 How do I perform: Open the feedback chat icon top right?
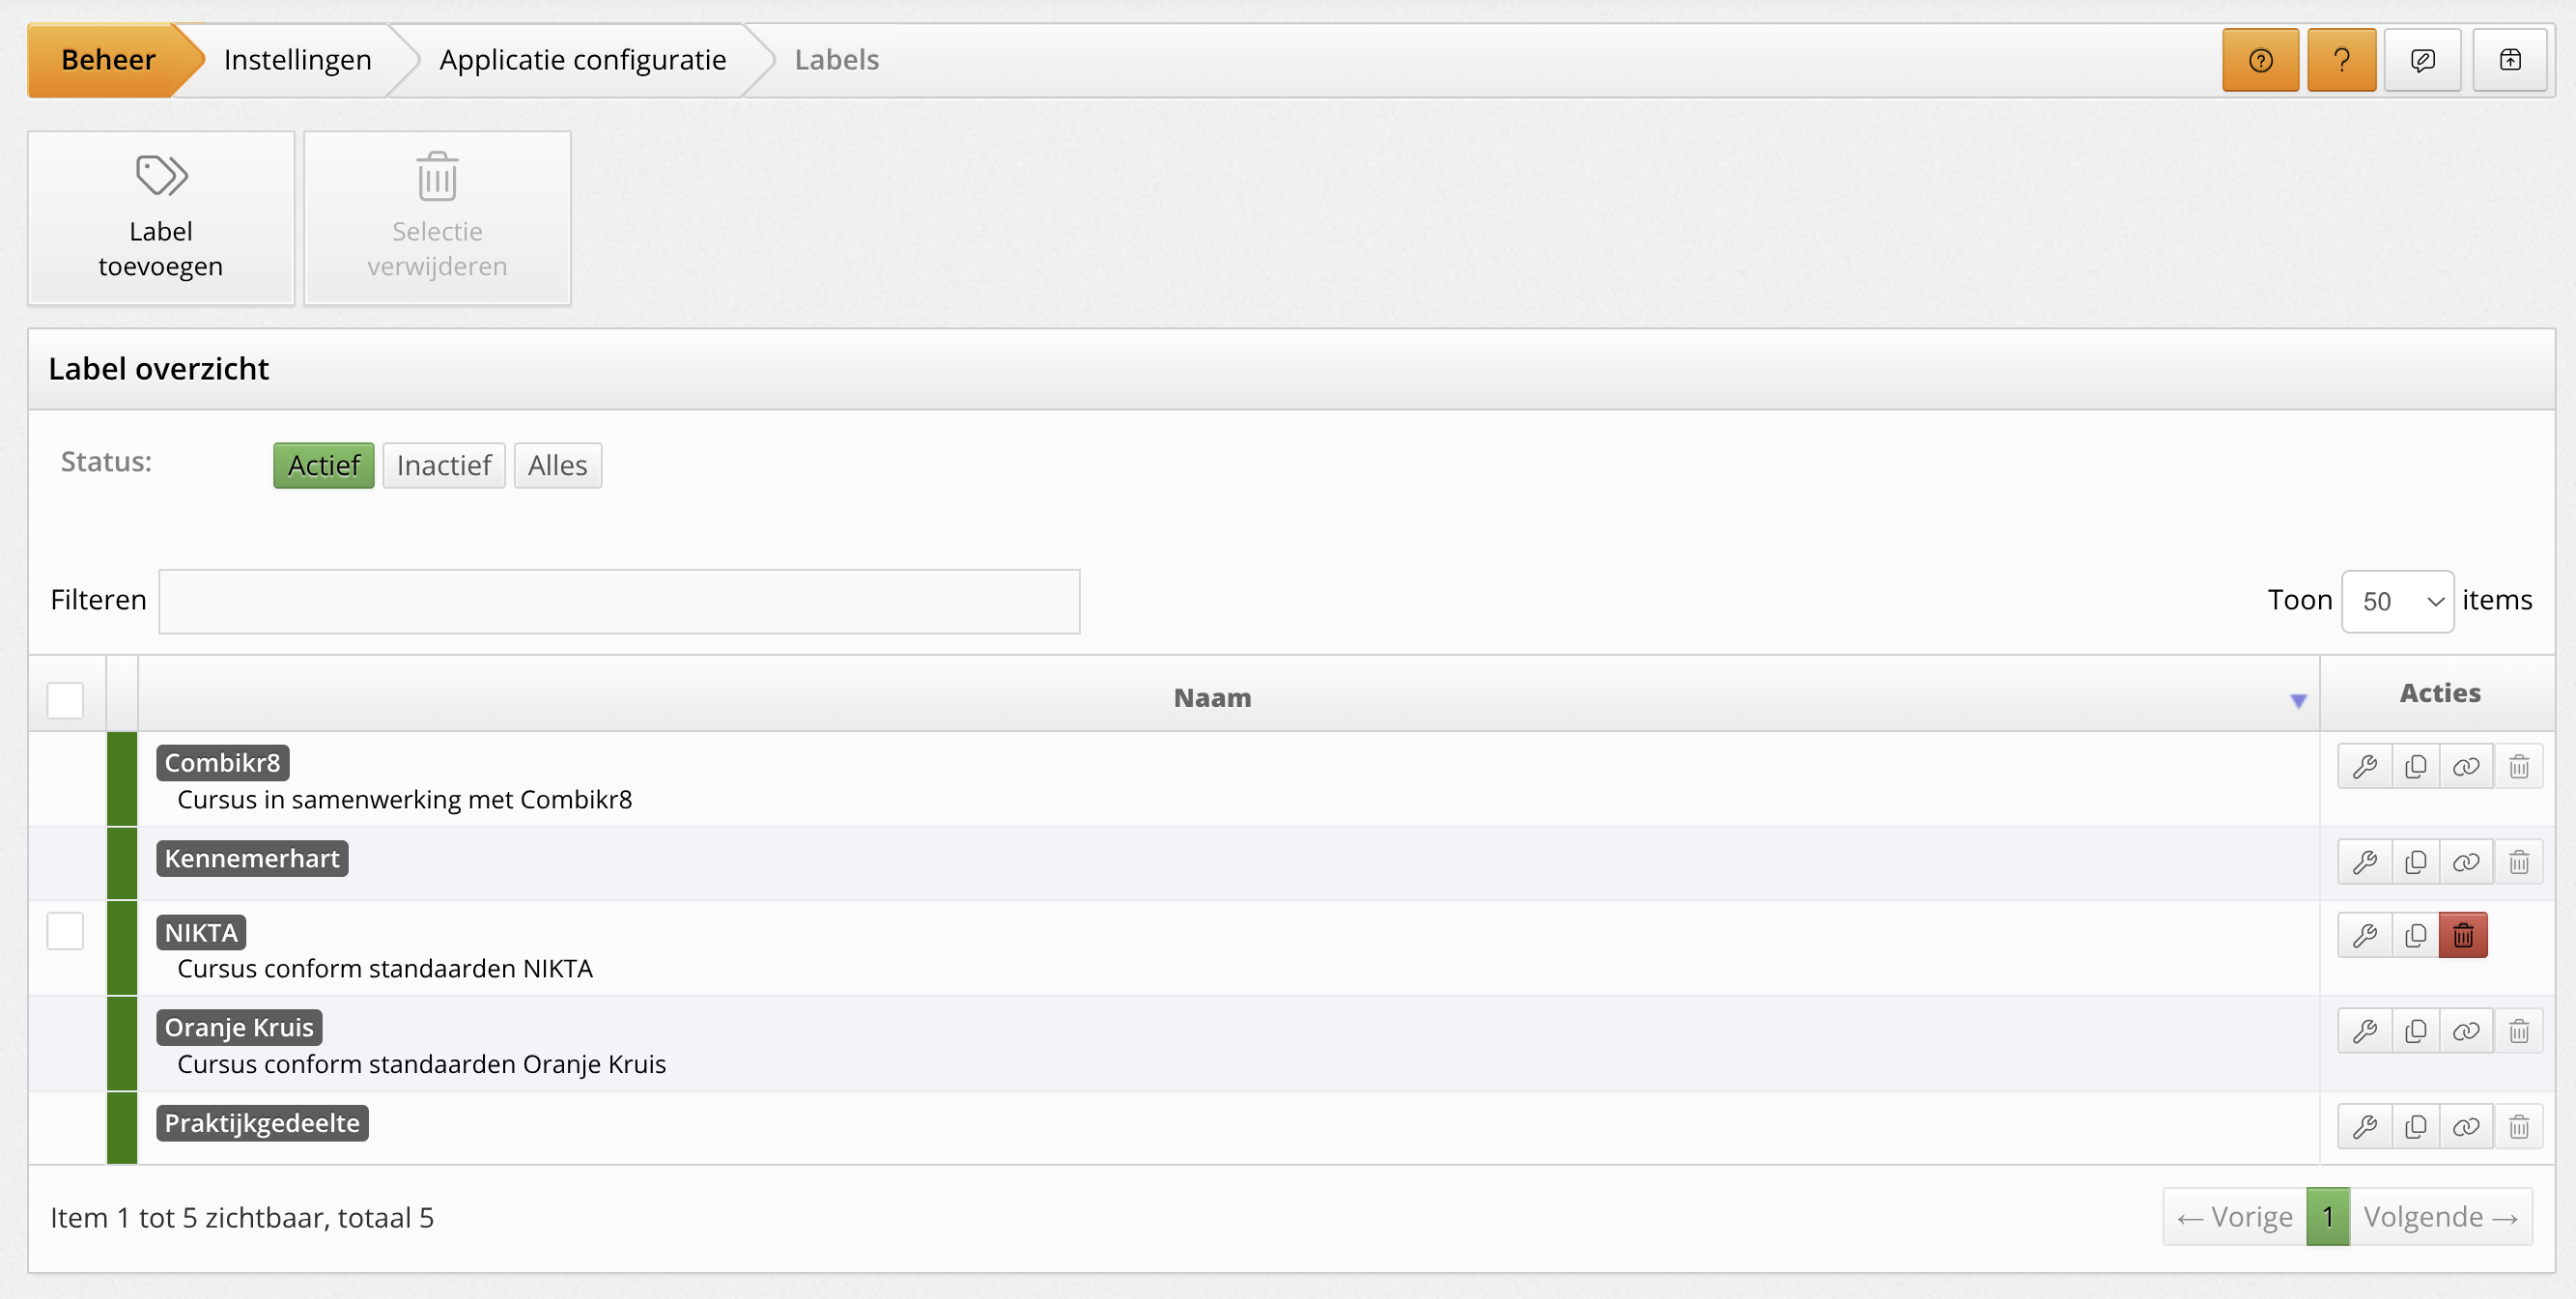click(x=2422, y=61)
